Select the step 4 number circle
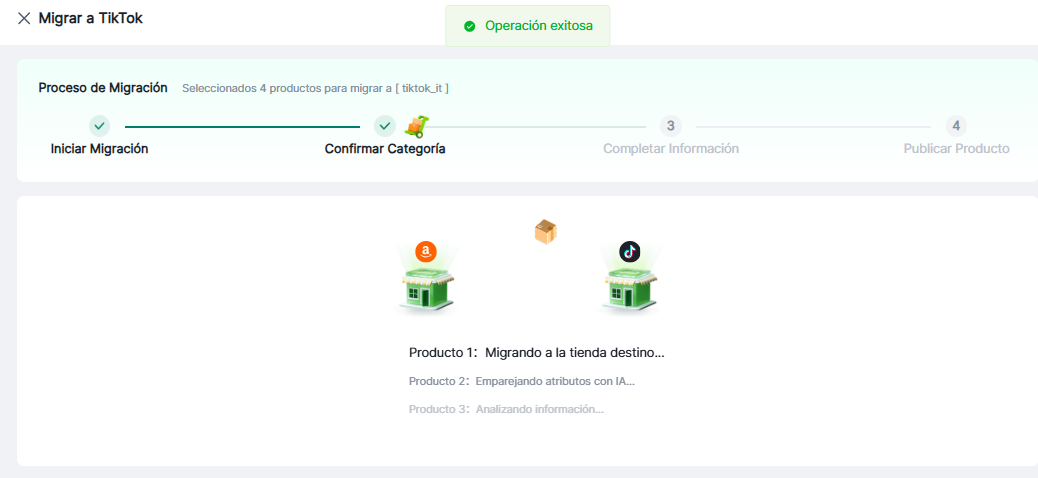The height and width of the screenshot is (478, 1038). tap(956, 126)
